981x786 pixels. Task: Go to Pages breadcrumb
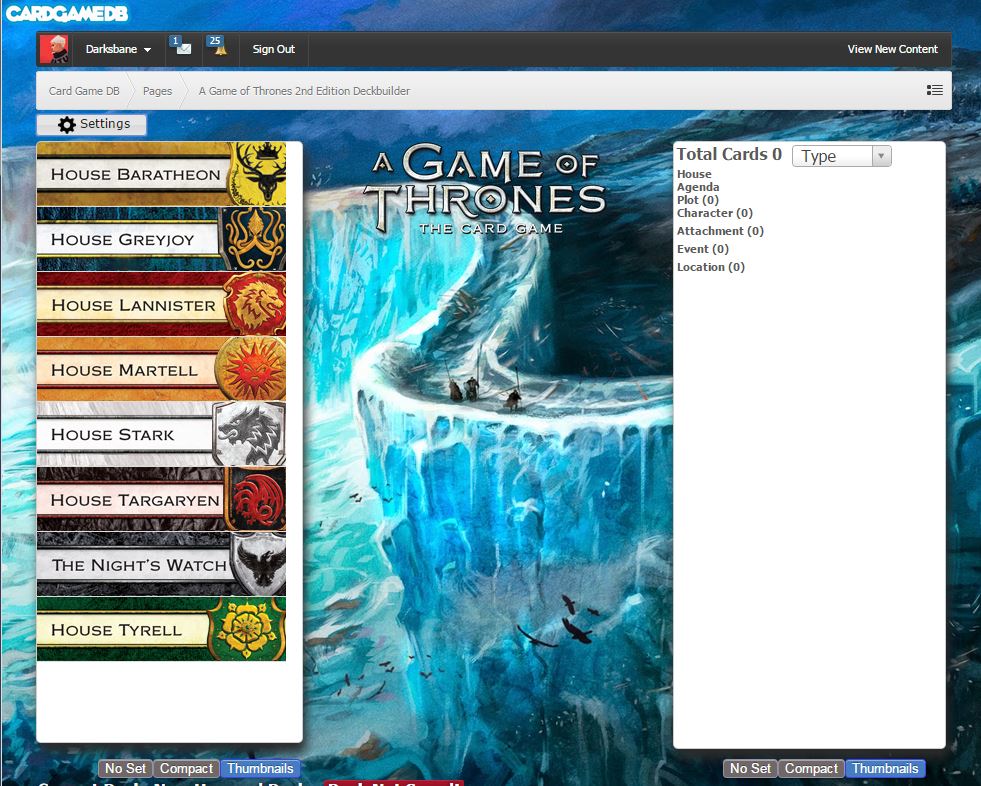(x=157, y=91)
